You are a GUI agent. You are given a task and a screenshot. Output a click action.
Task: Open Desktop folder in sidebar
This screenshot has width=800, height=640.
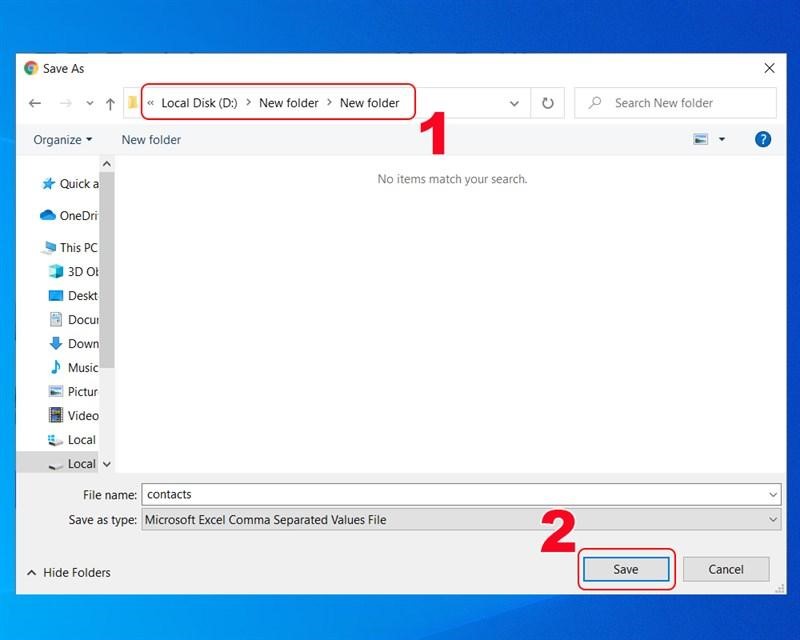point(73,296)
